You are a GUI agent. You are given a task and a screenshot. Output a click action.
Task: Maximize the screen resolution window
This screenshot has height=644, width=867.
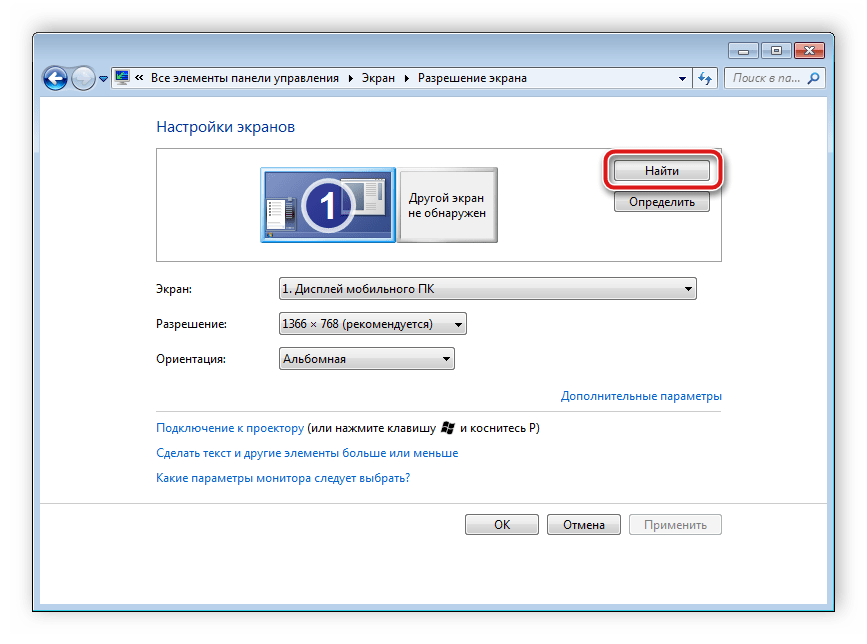[776, 51]
